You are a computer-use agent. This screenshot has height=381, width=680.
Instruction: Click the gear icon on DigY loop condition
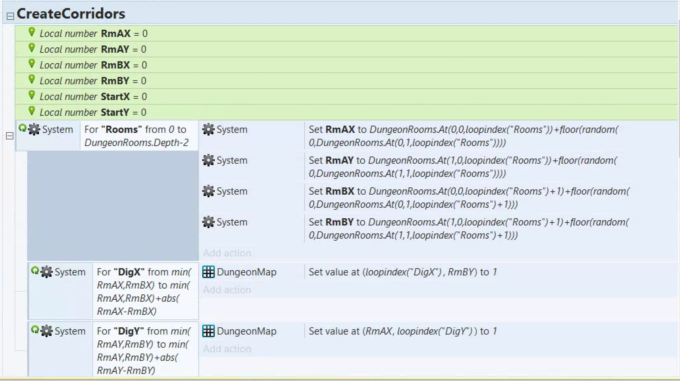pyautogui.click(x=46, y=331)
